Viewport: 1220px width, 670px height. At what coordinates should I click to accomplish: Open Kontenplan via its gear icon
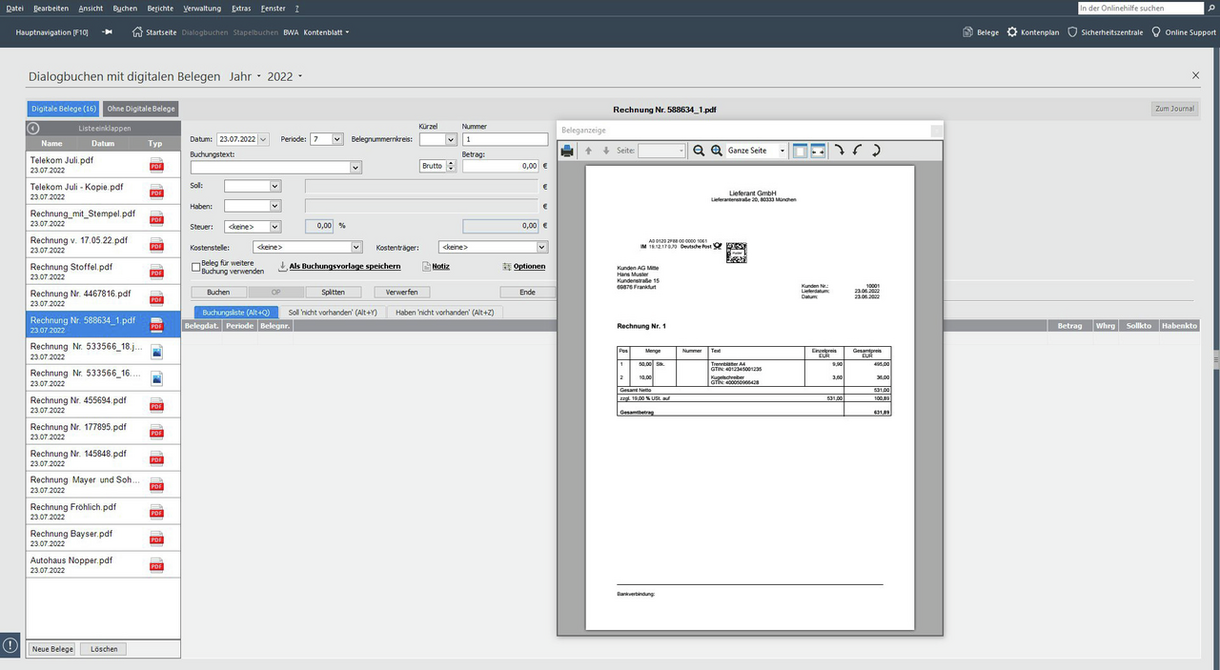pyautogui.click(x=1012, y=32)
